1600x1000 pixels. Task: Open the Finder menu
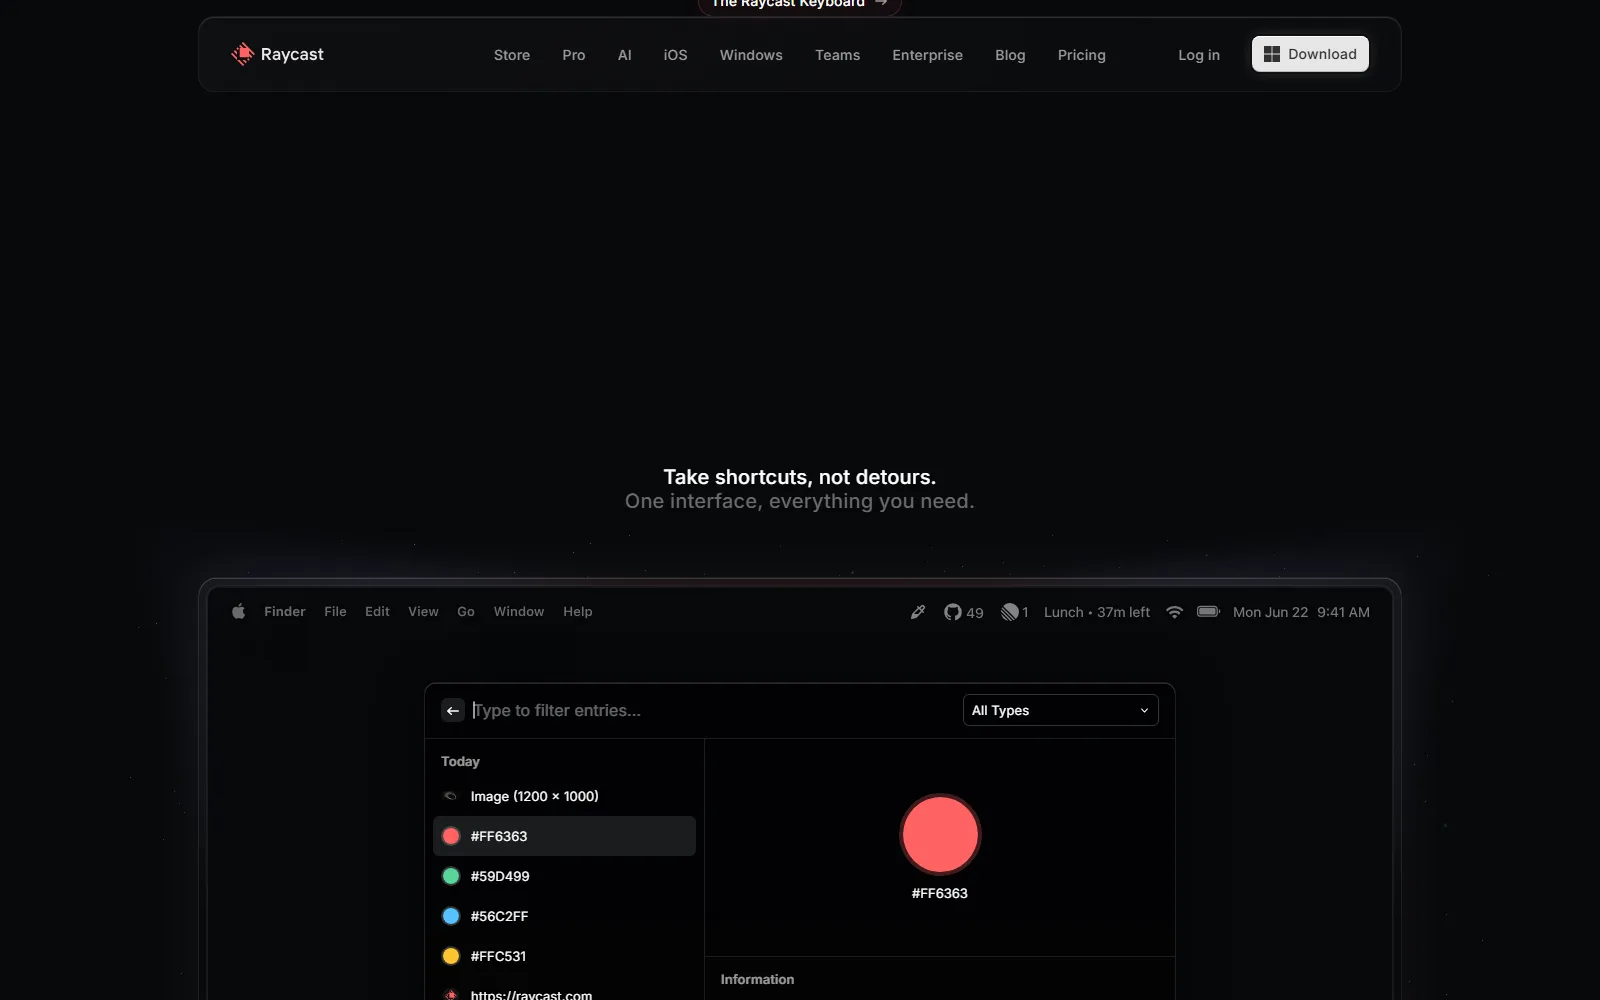click(x=285, y=612)
